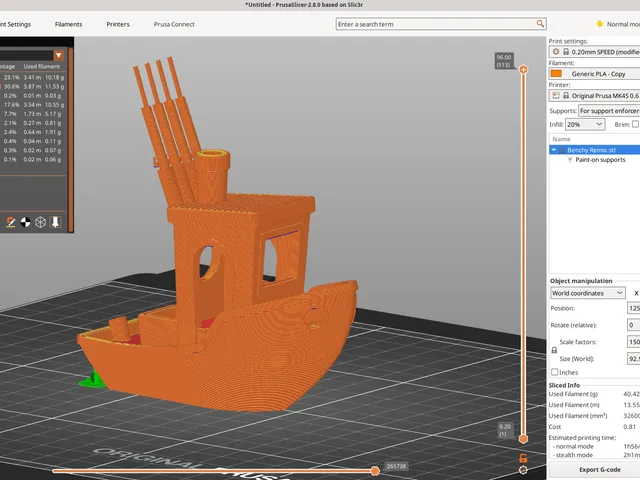
Task: Click the 'Name' column header in object list
Action: pos(561,139)
